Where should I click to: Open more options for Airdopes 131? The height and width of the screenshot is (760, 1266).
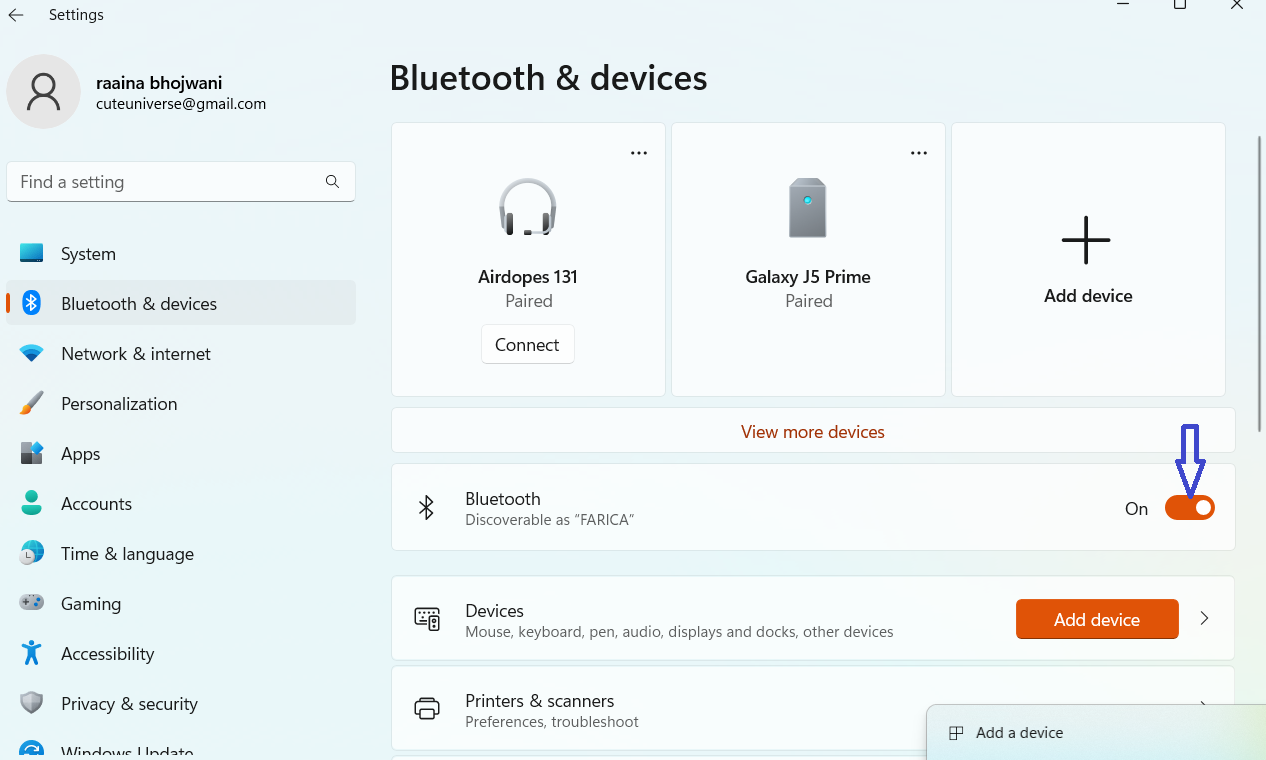(639, 153)
